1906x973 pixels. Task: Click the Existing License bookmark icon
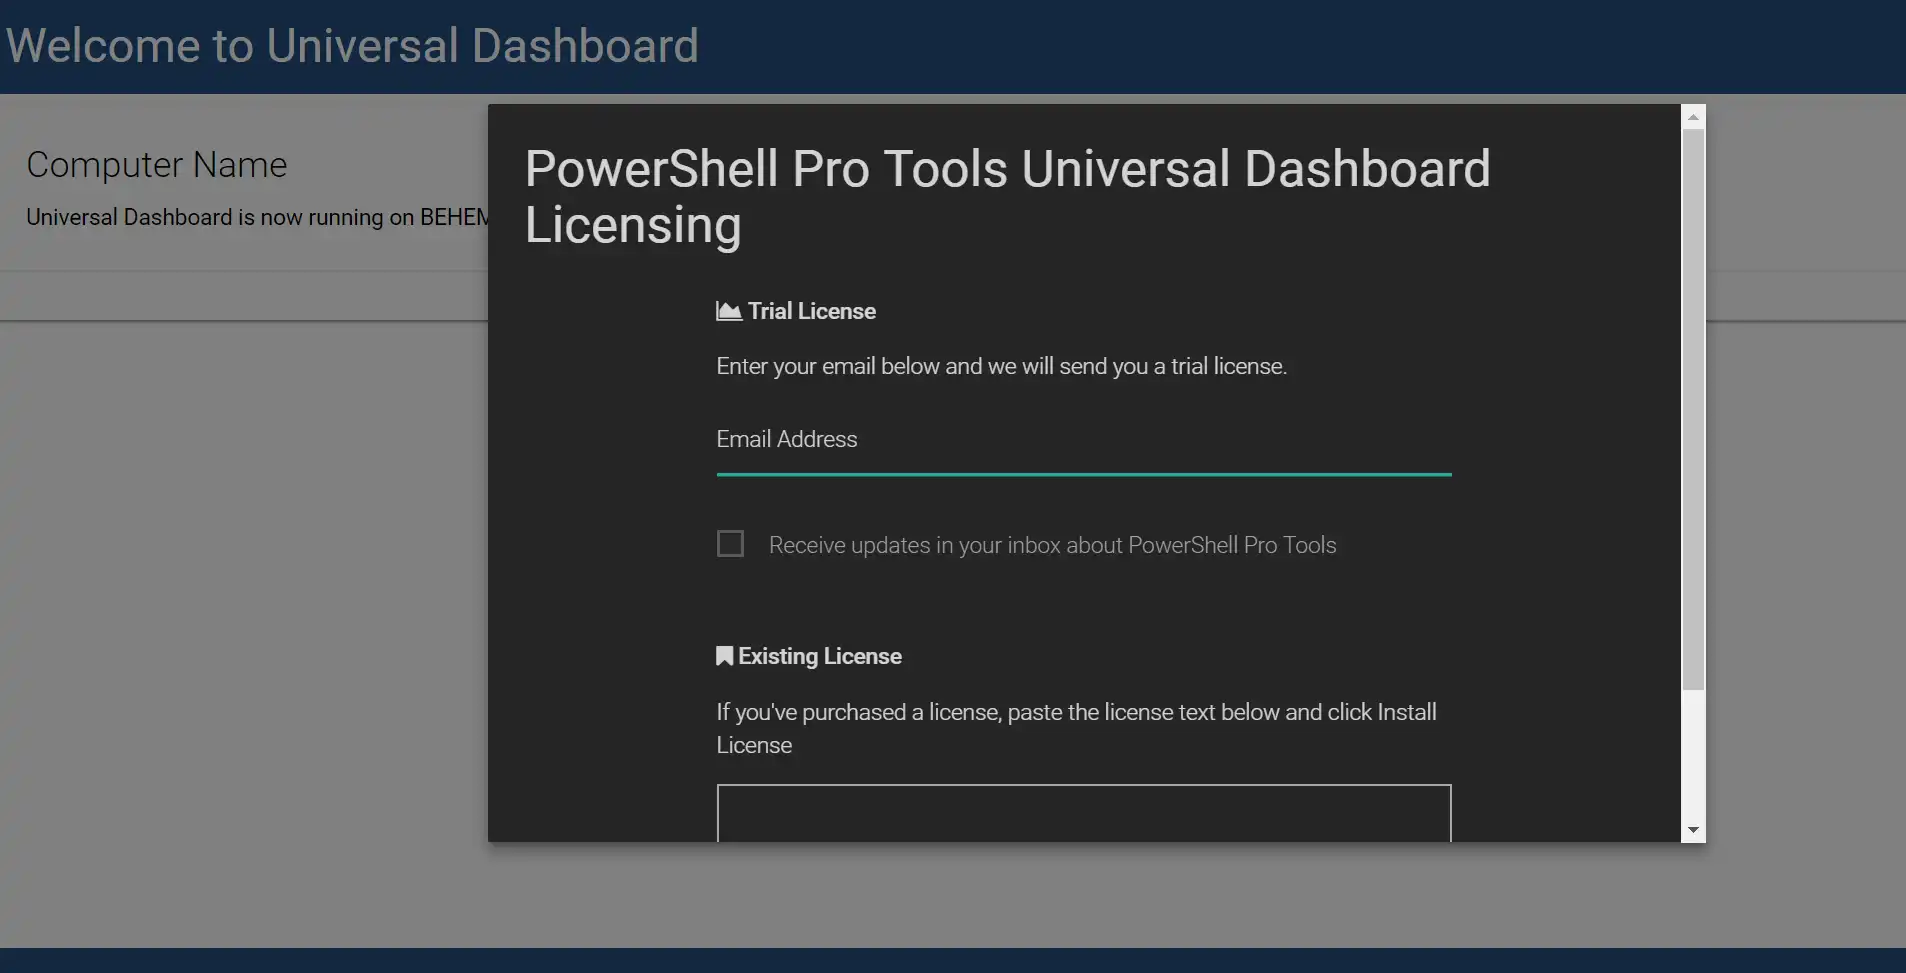click(725, 656)
